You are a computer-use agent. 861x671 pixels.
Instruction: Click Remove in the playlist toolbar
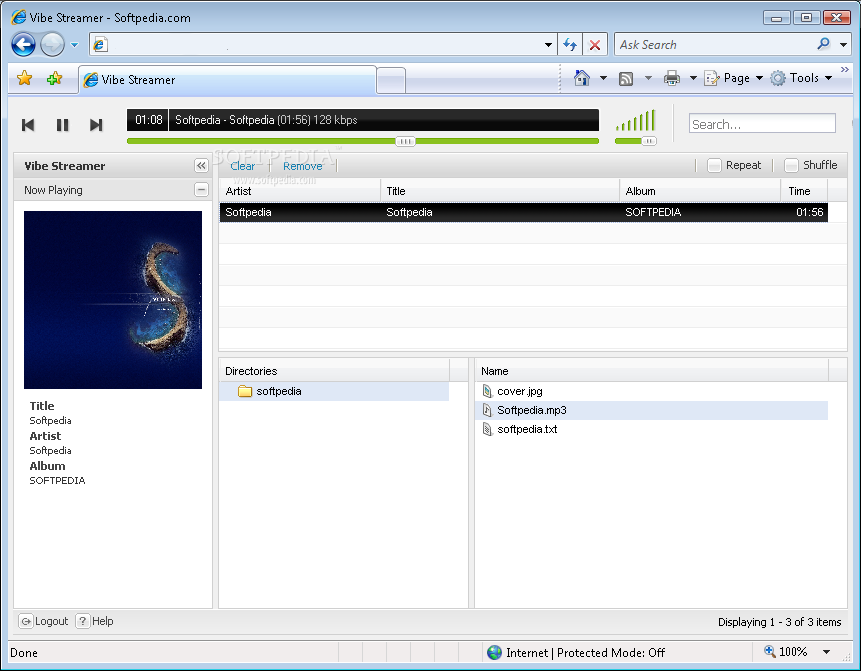[303, 166]
